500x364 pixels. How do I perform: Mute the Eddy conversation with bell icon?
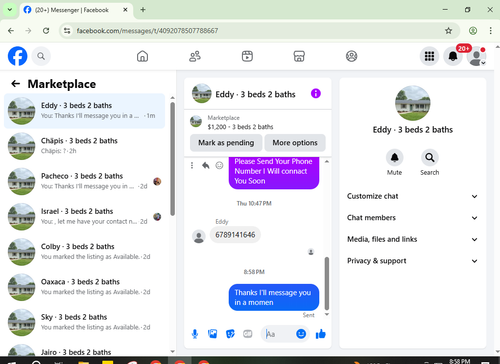(394, 157)
